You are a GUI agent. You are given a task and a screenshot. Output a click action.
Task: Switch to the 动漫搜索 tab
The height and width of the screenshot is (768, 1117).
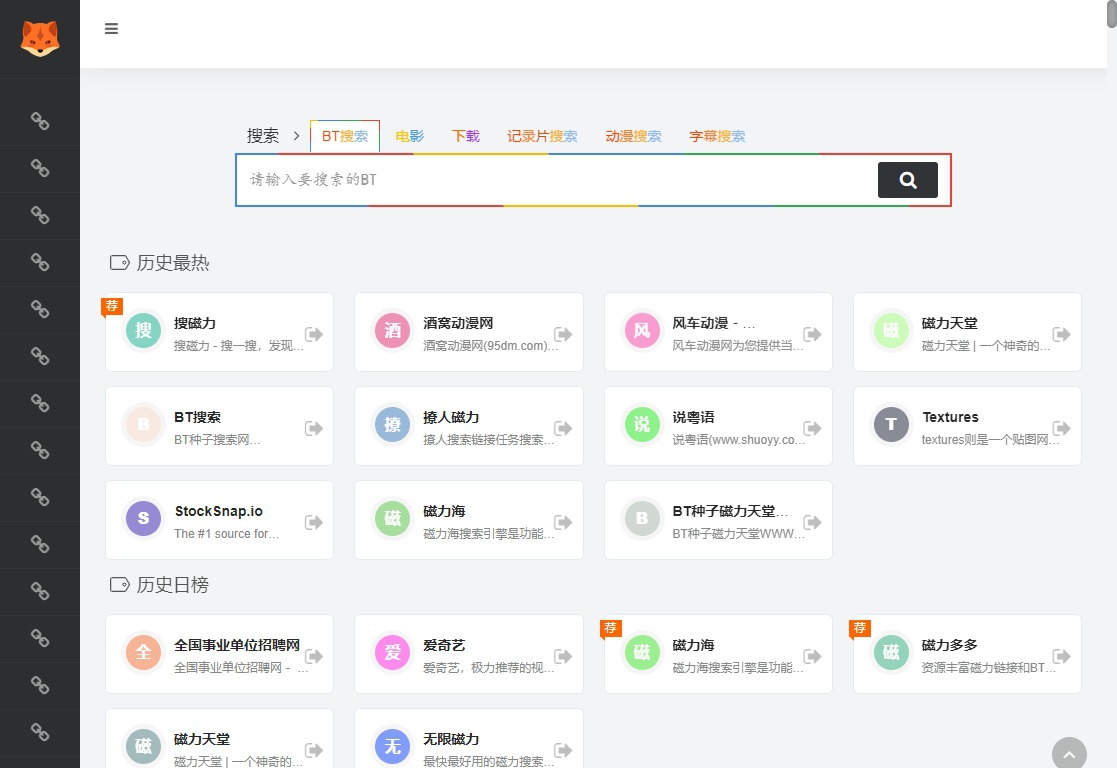[x=633, y=136]
